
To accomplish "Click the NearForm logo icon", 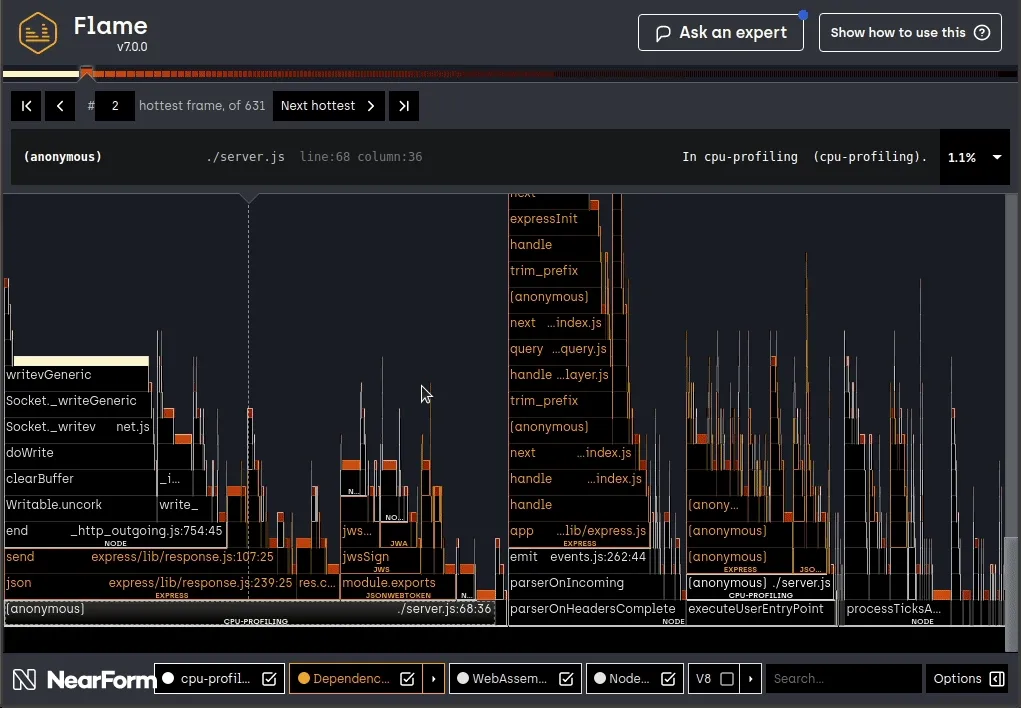I will click(24, 678).
